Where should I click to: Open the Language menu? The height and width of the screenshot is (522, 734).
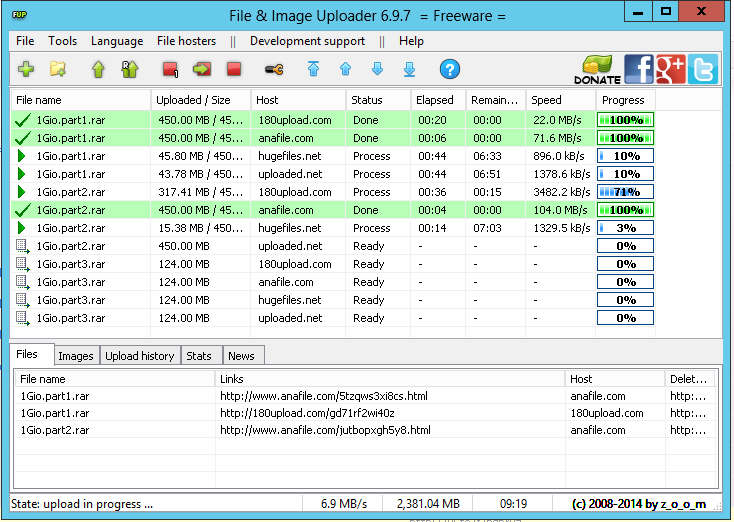coord(117,41)
